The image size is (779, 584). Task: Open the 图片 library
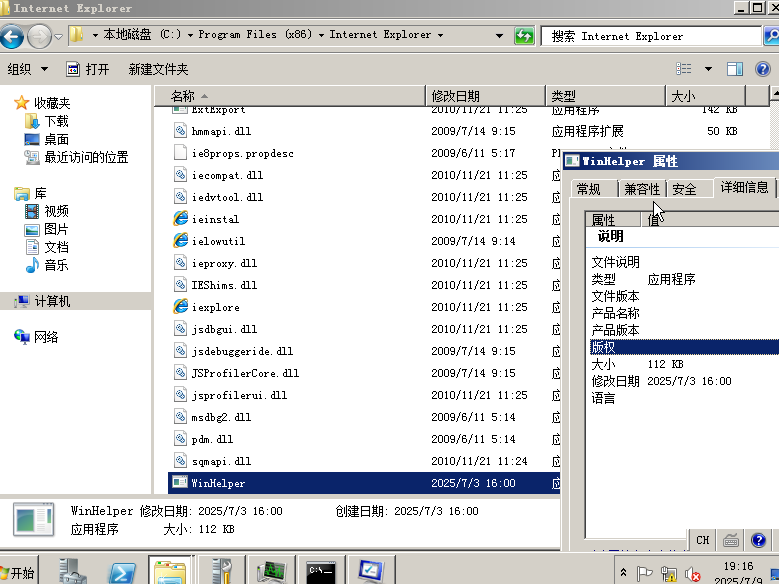coord(56,229)
